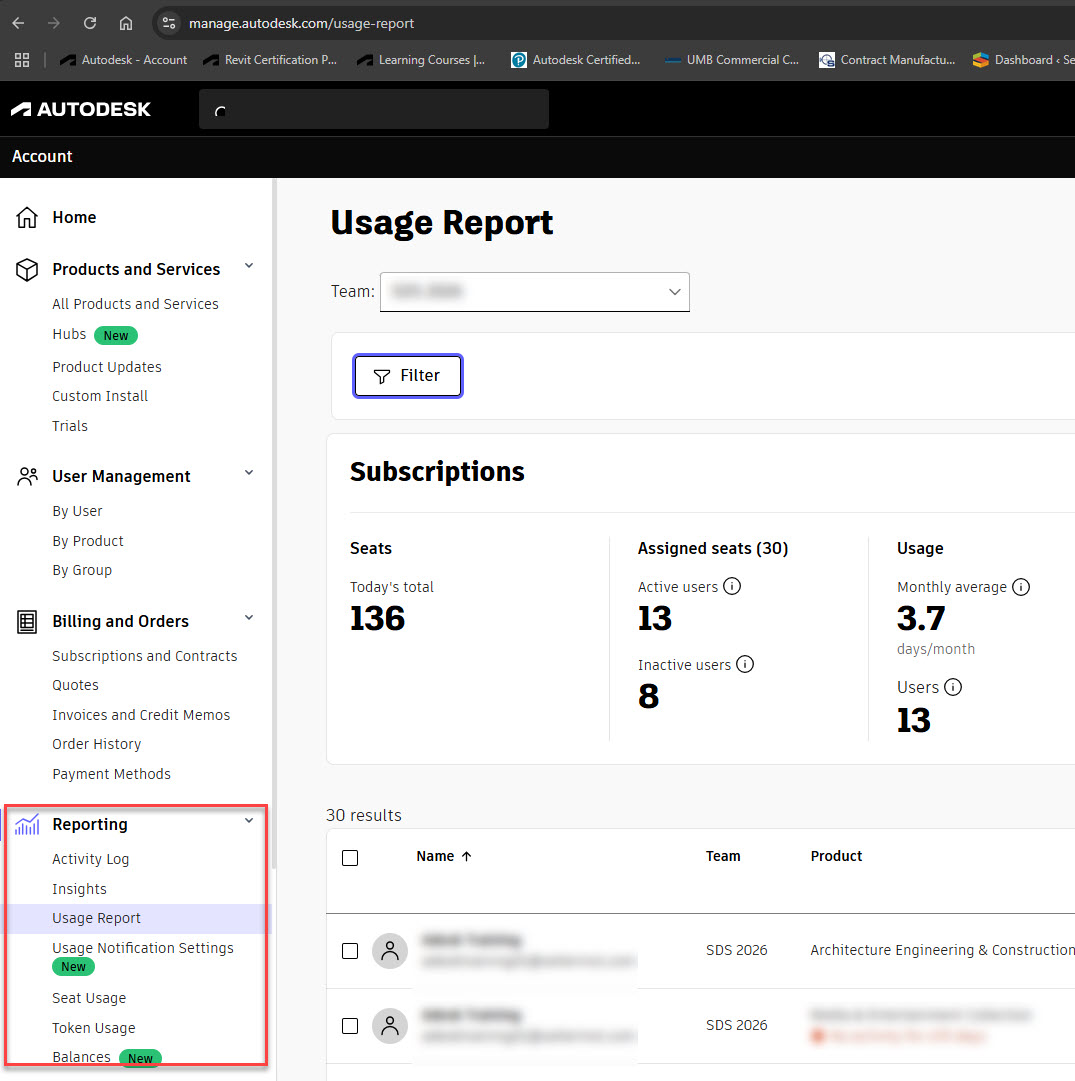Open the Activity Log report
Viewport: 1075px width, 1081px height.
click(90, 859)
